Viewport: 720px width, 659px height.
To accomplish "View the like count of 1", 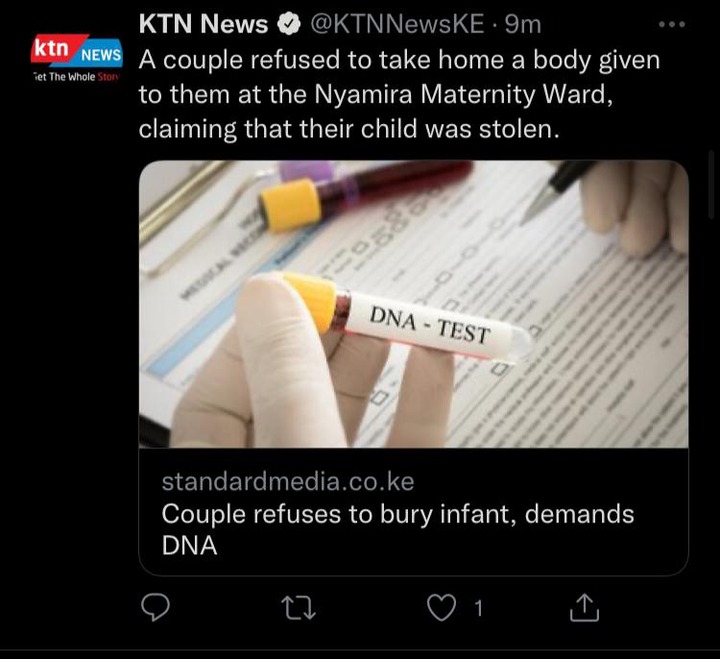I will click(x=478, y=608).
